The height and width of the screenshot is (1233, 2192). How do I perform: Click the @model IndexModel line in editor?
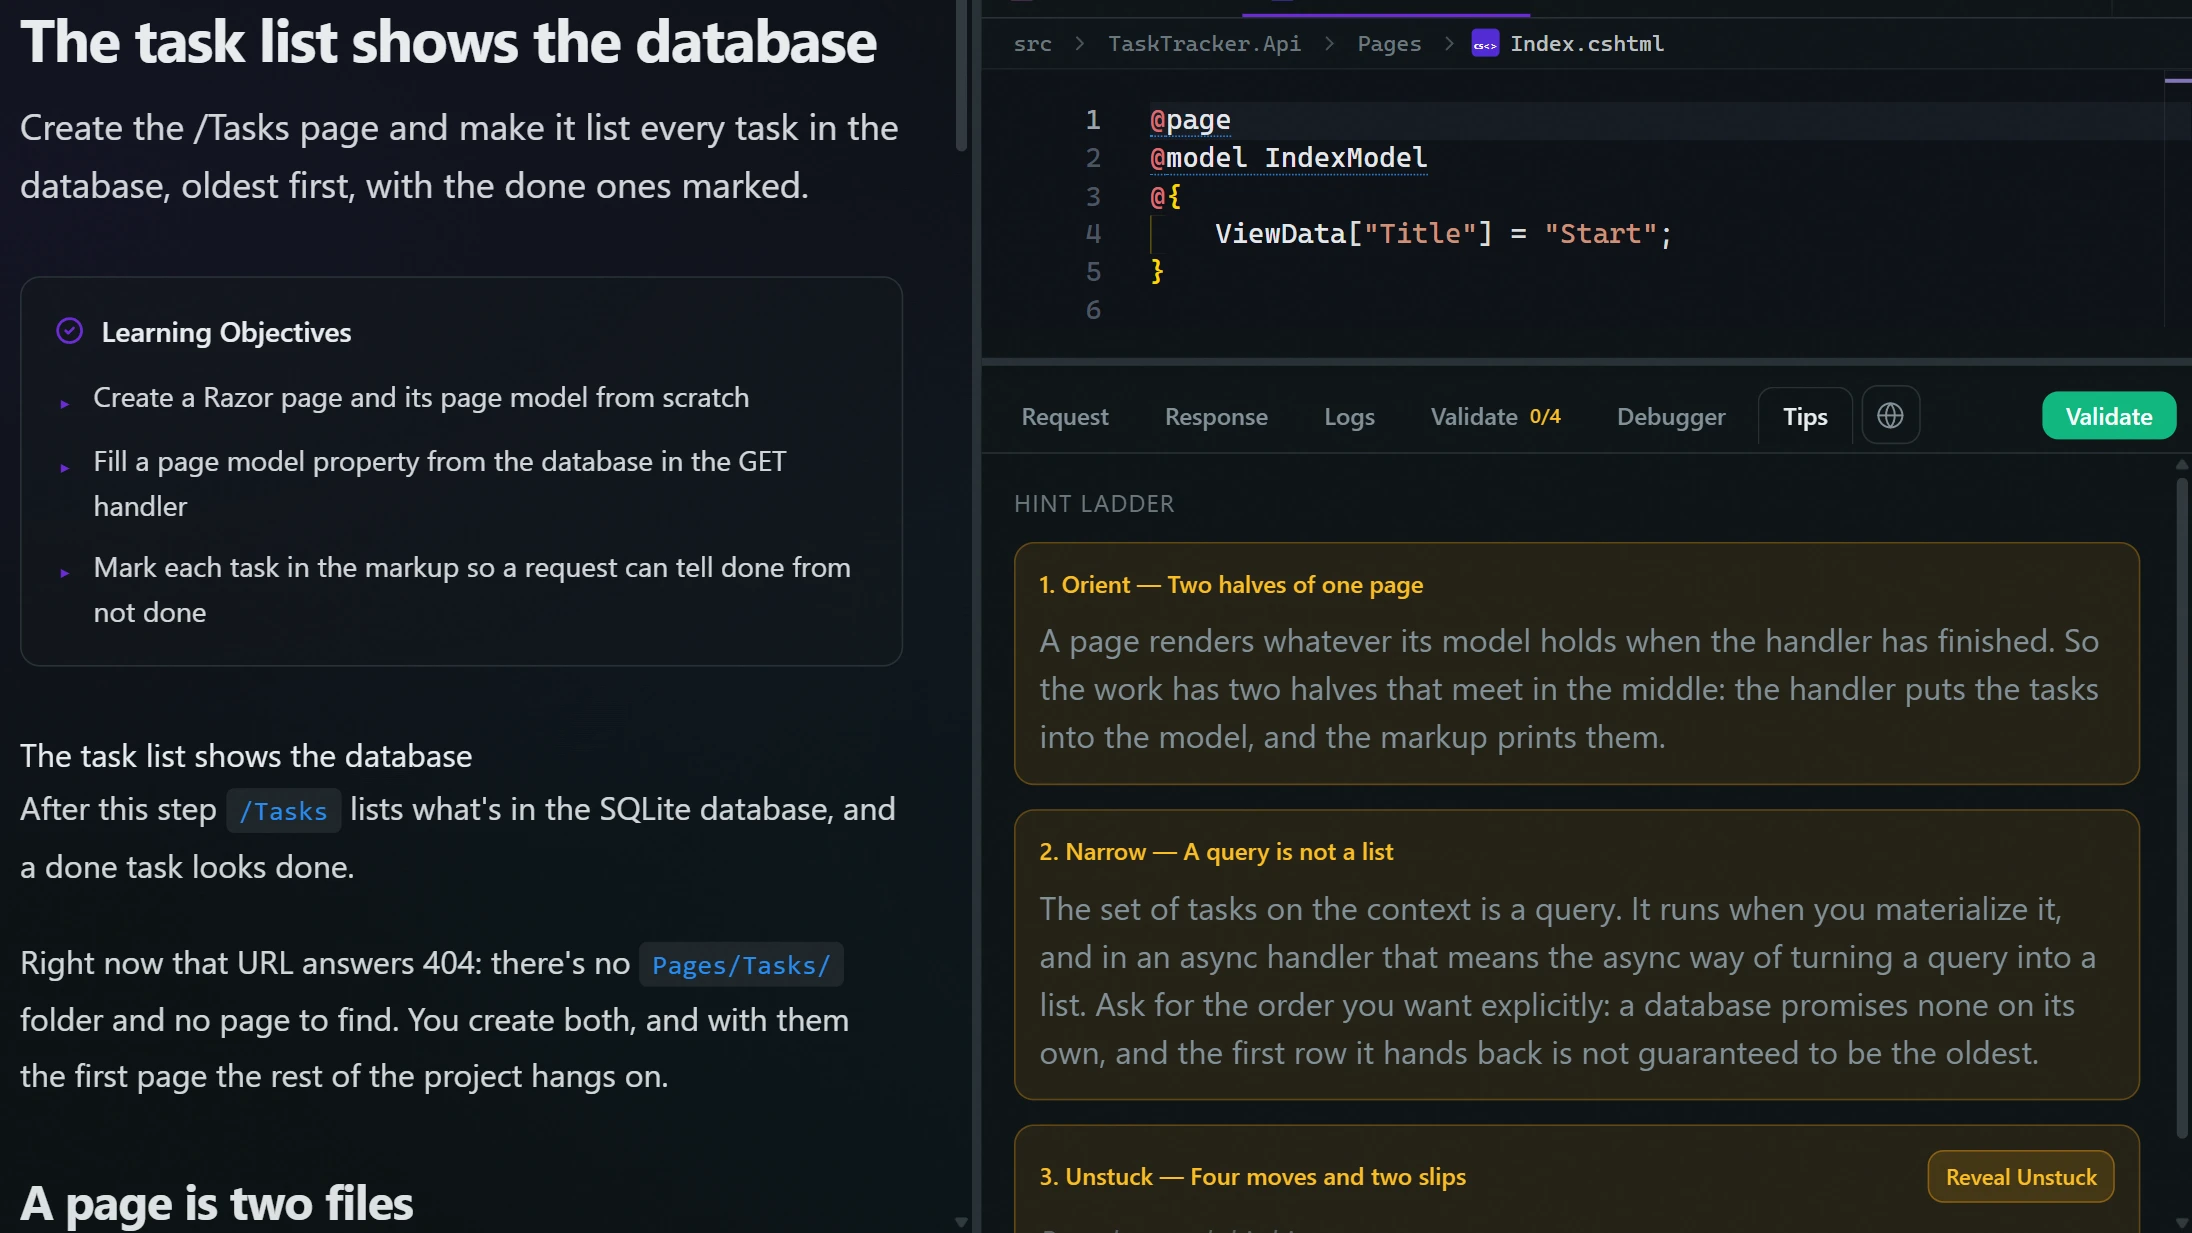[x=1288, y=158]
